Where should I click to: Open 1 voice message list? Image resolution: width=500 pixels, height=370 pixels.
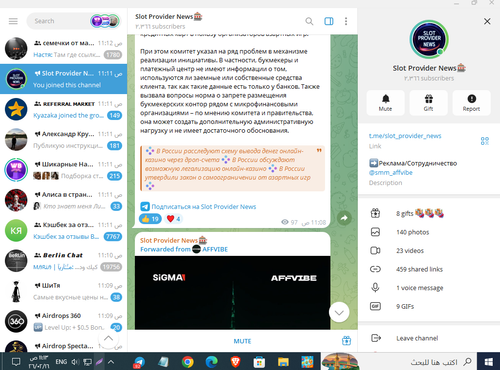[x=429, y=288]
